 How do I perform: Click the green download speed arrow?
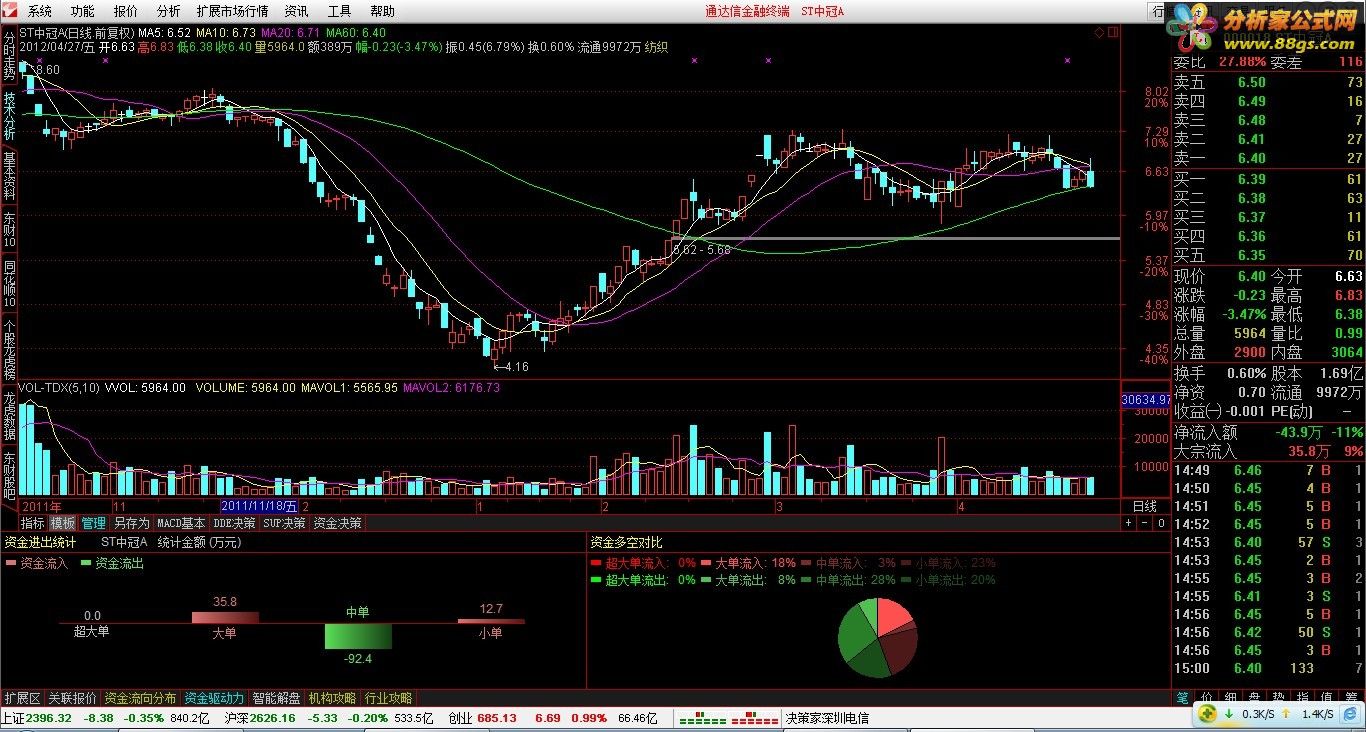[1227, 714]
